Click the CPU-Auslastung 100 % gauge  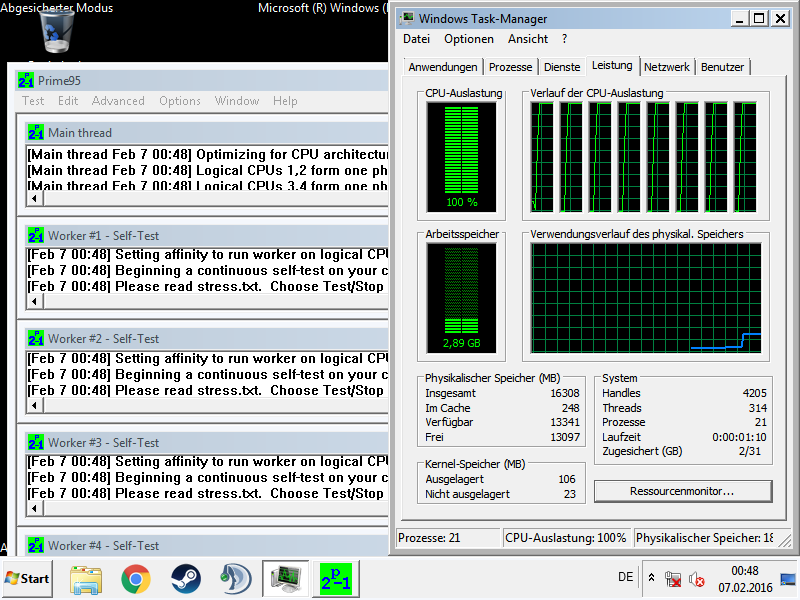click(x=461, y=157)
